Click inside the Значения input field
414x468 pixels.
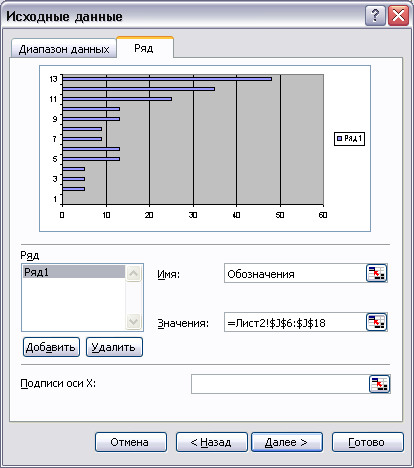click(x=295, y=322)
